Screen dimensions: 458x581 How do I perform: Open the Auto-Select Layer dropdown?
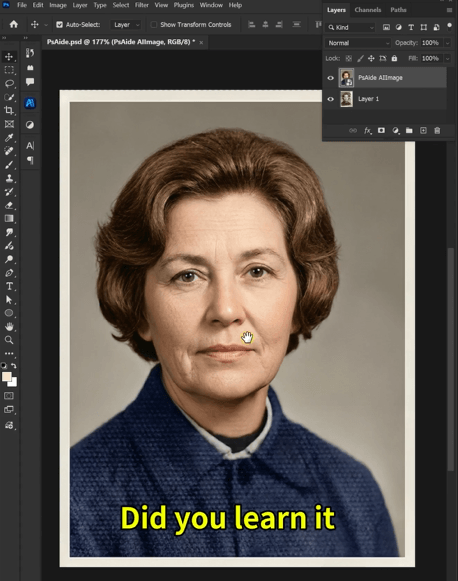[x=126, y=24]
